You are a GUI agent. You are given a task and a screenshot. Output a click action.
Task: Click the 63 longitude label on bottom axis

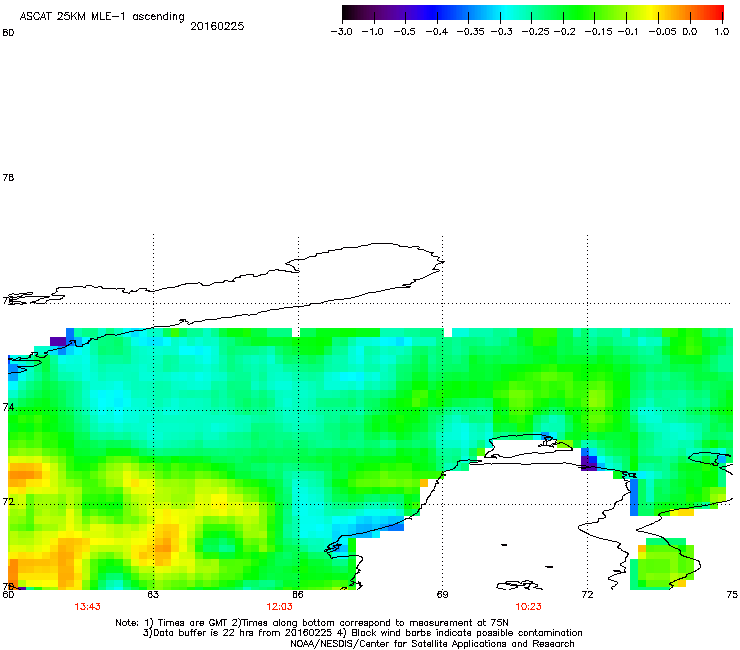click(153, 594)
